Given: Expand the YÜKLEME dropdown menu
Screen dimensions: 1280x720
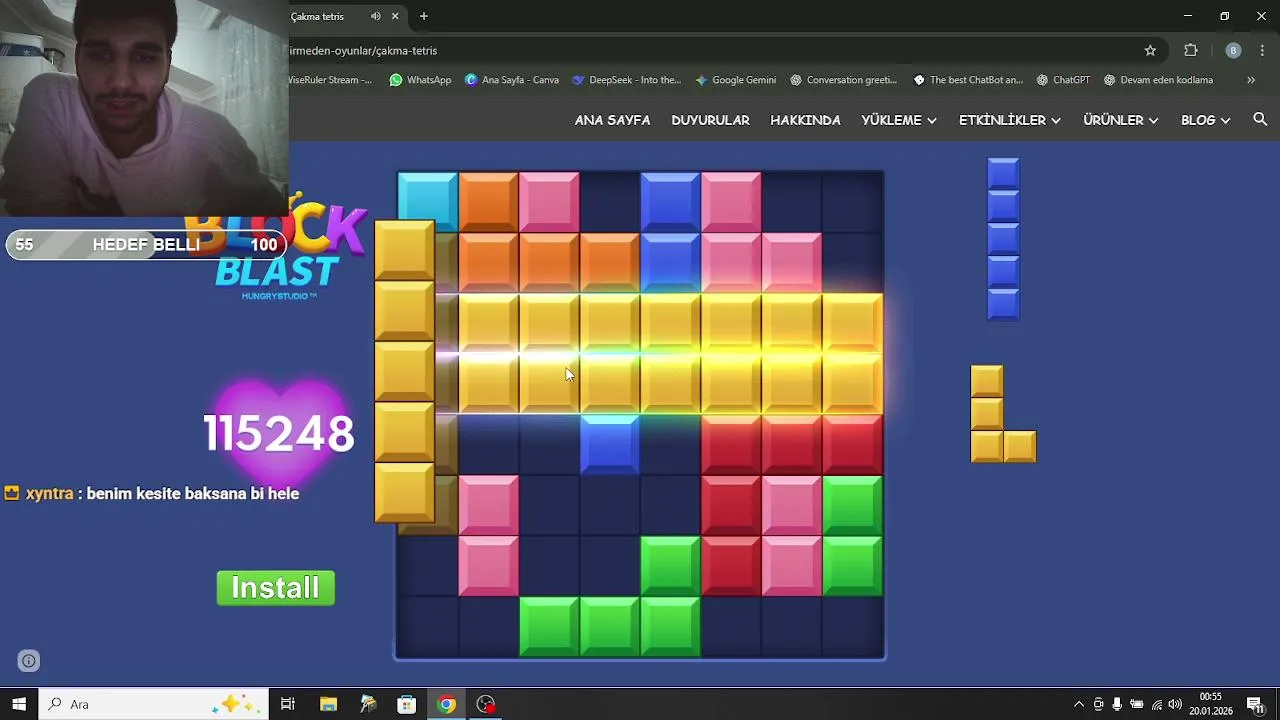Looking at the screenshot, I should (x=899, y=120).
